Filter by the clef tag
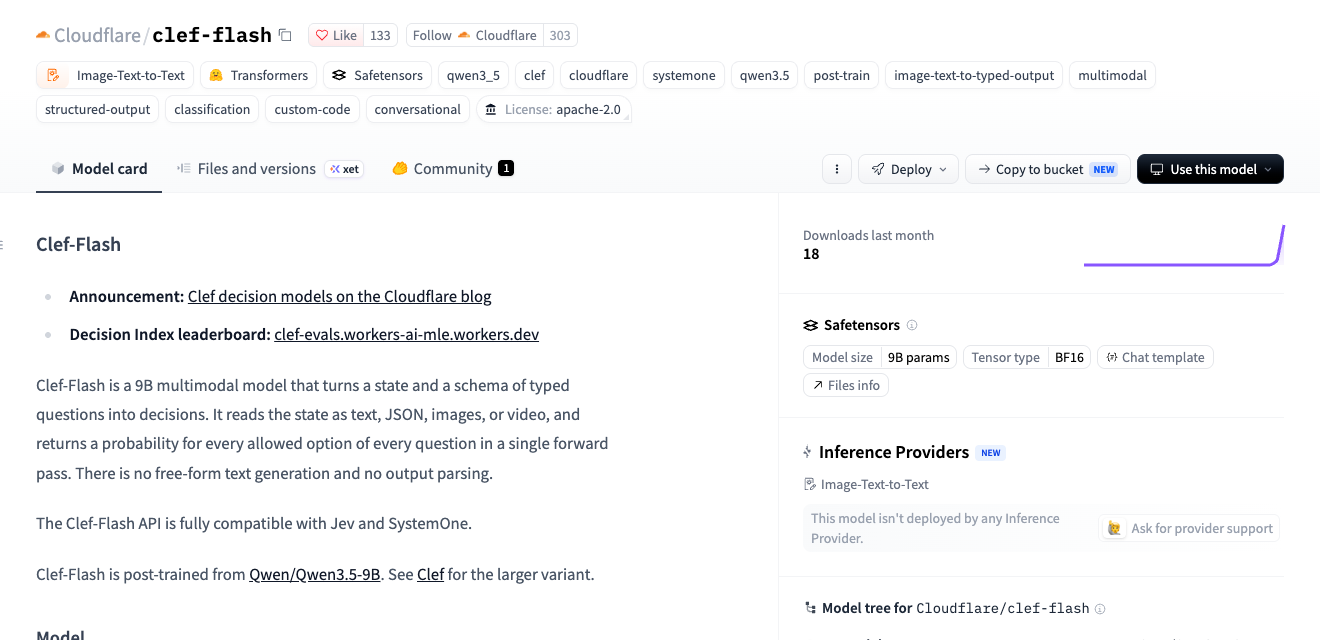Screen dimensions: 1320x640 coord(534,75)
